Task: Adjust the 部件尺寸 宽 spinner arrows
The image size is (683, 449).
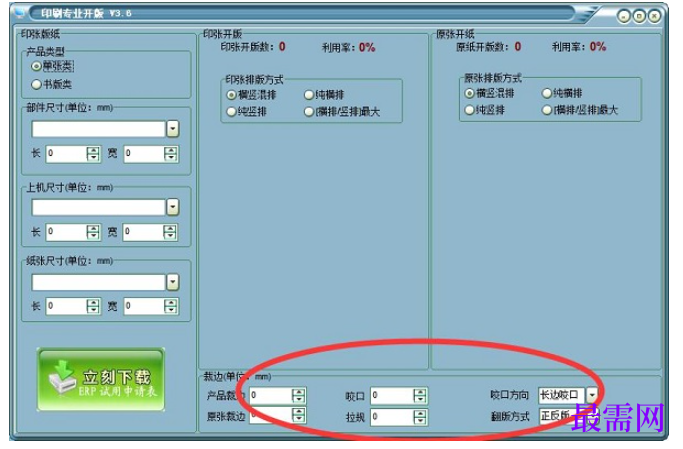Action: [x=170, y=153]
